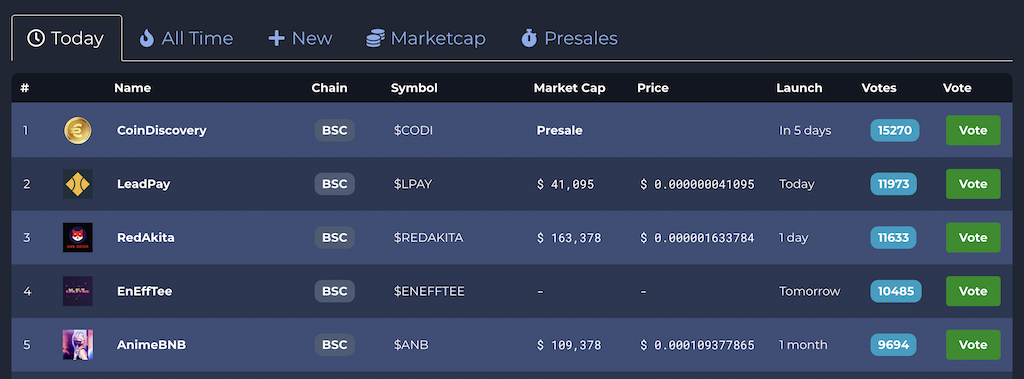Vote for AnimeBNB token
The image size is (1024, 379).
(x=973, y=345)
